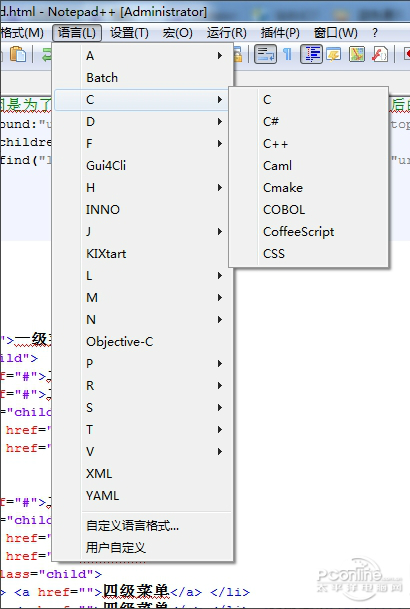Expand the P language submenu

143,364
